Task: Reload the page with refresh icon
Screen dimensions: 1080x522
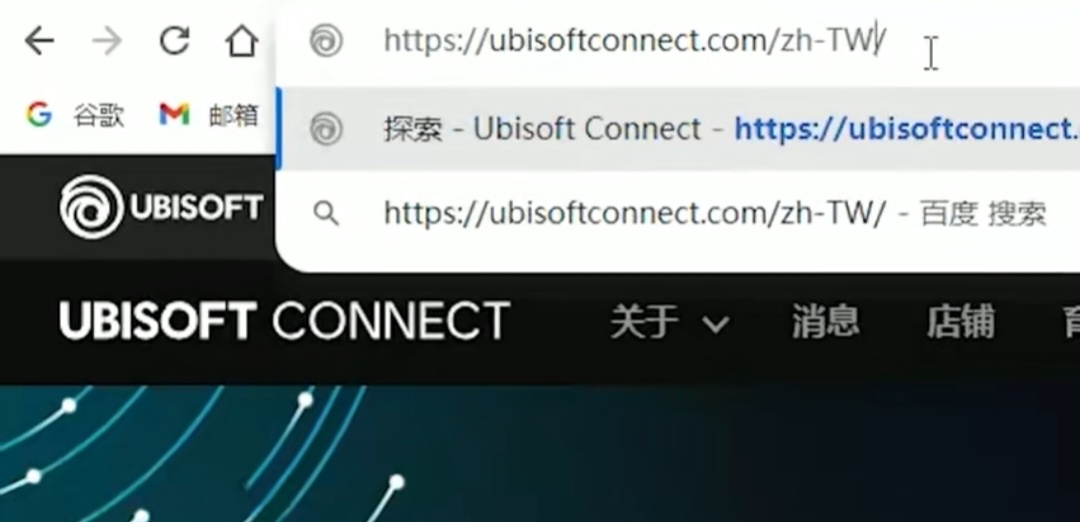Action: click(174, 41)
